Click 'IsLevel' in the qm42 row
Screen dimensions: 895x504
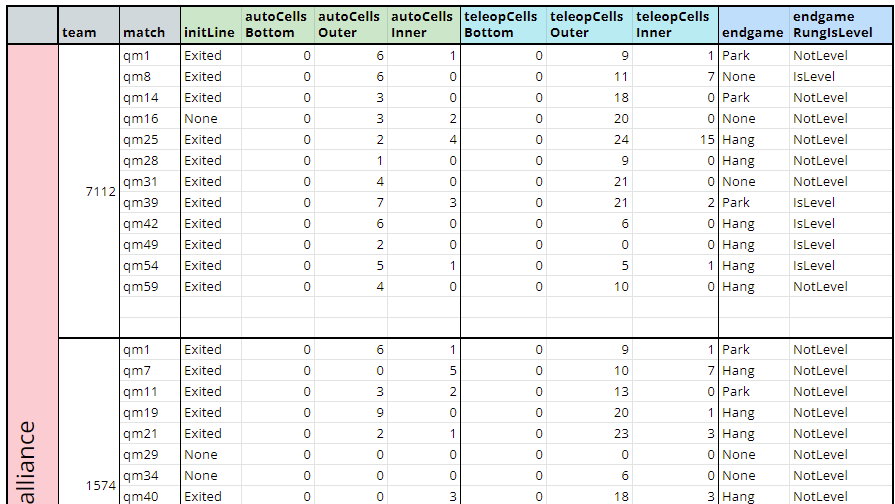(x=841, y=224)
